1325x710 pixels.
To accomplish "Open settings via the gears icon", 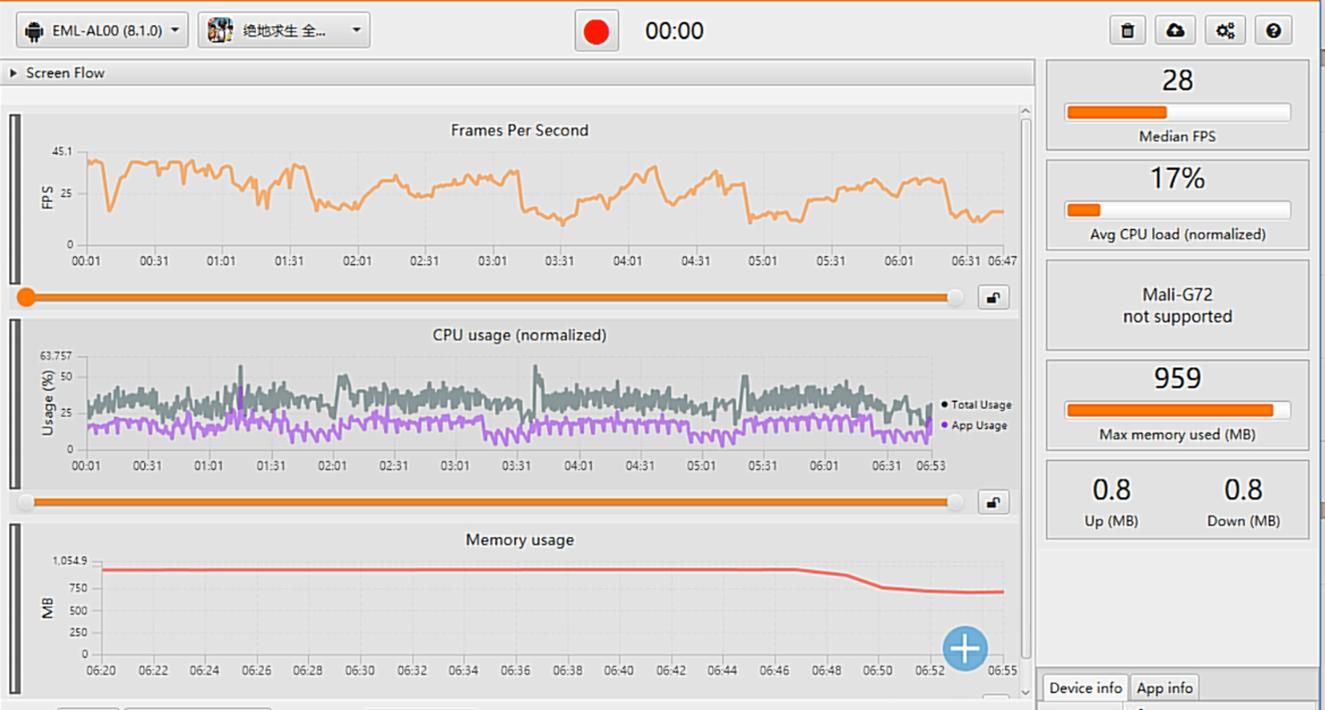I will [x=1225, y=31].
